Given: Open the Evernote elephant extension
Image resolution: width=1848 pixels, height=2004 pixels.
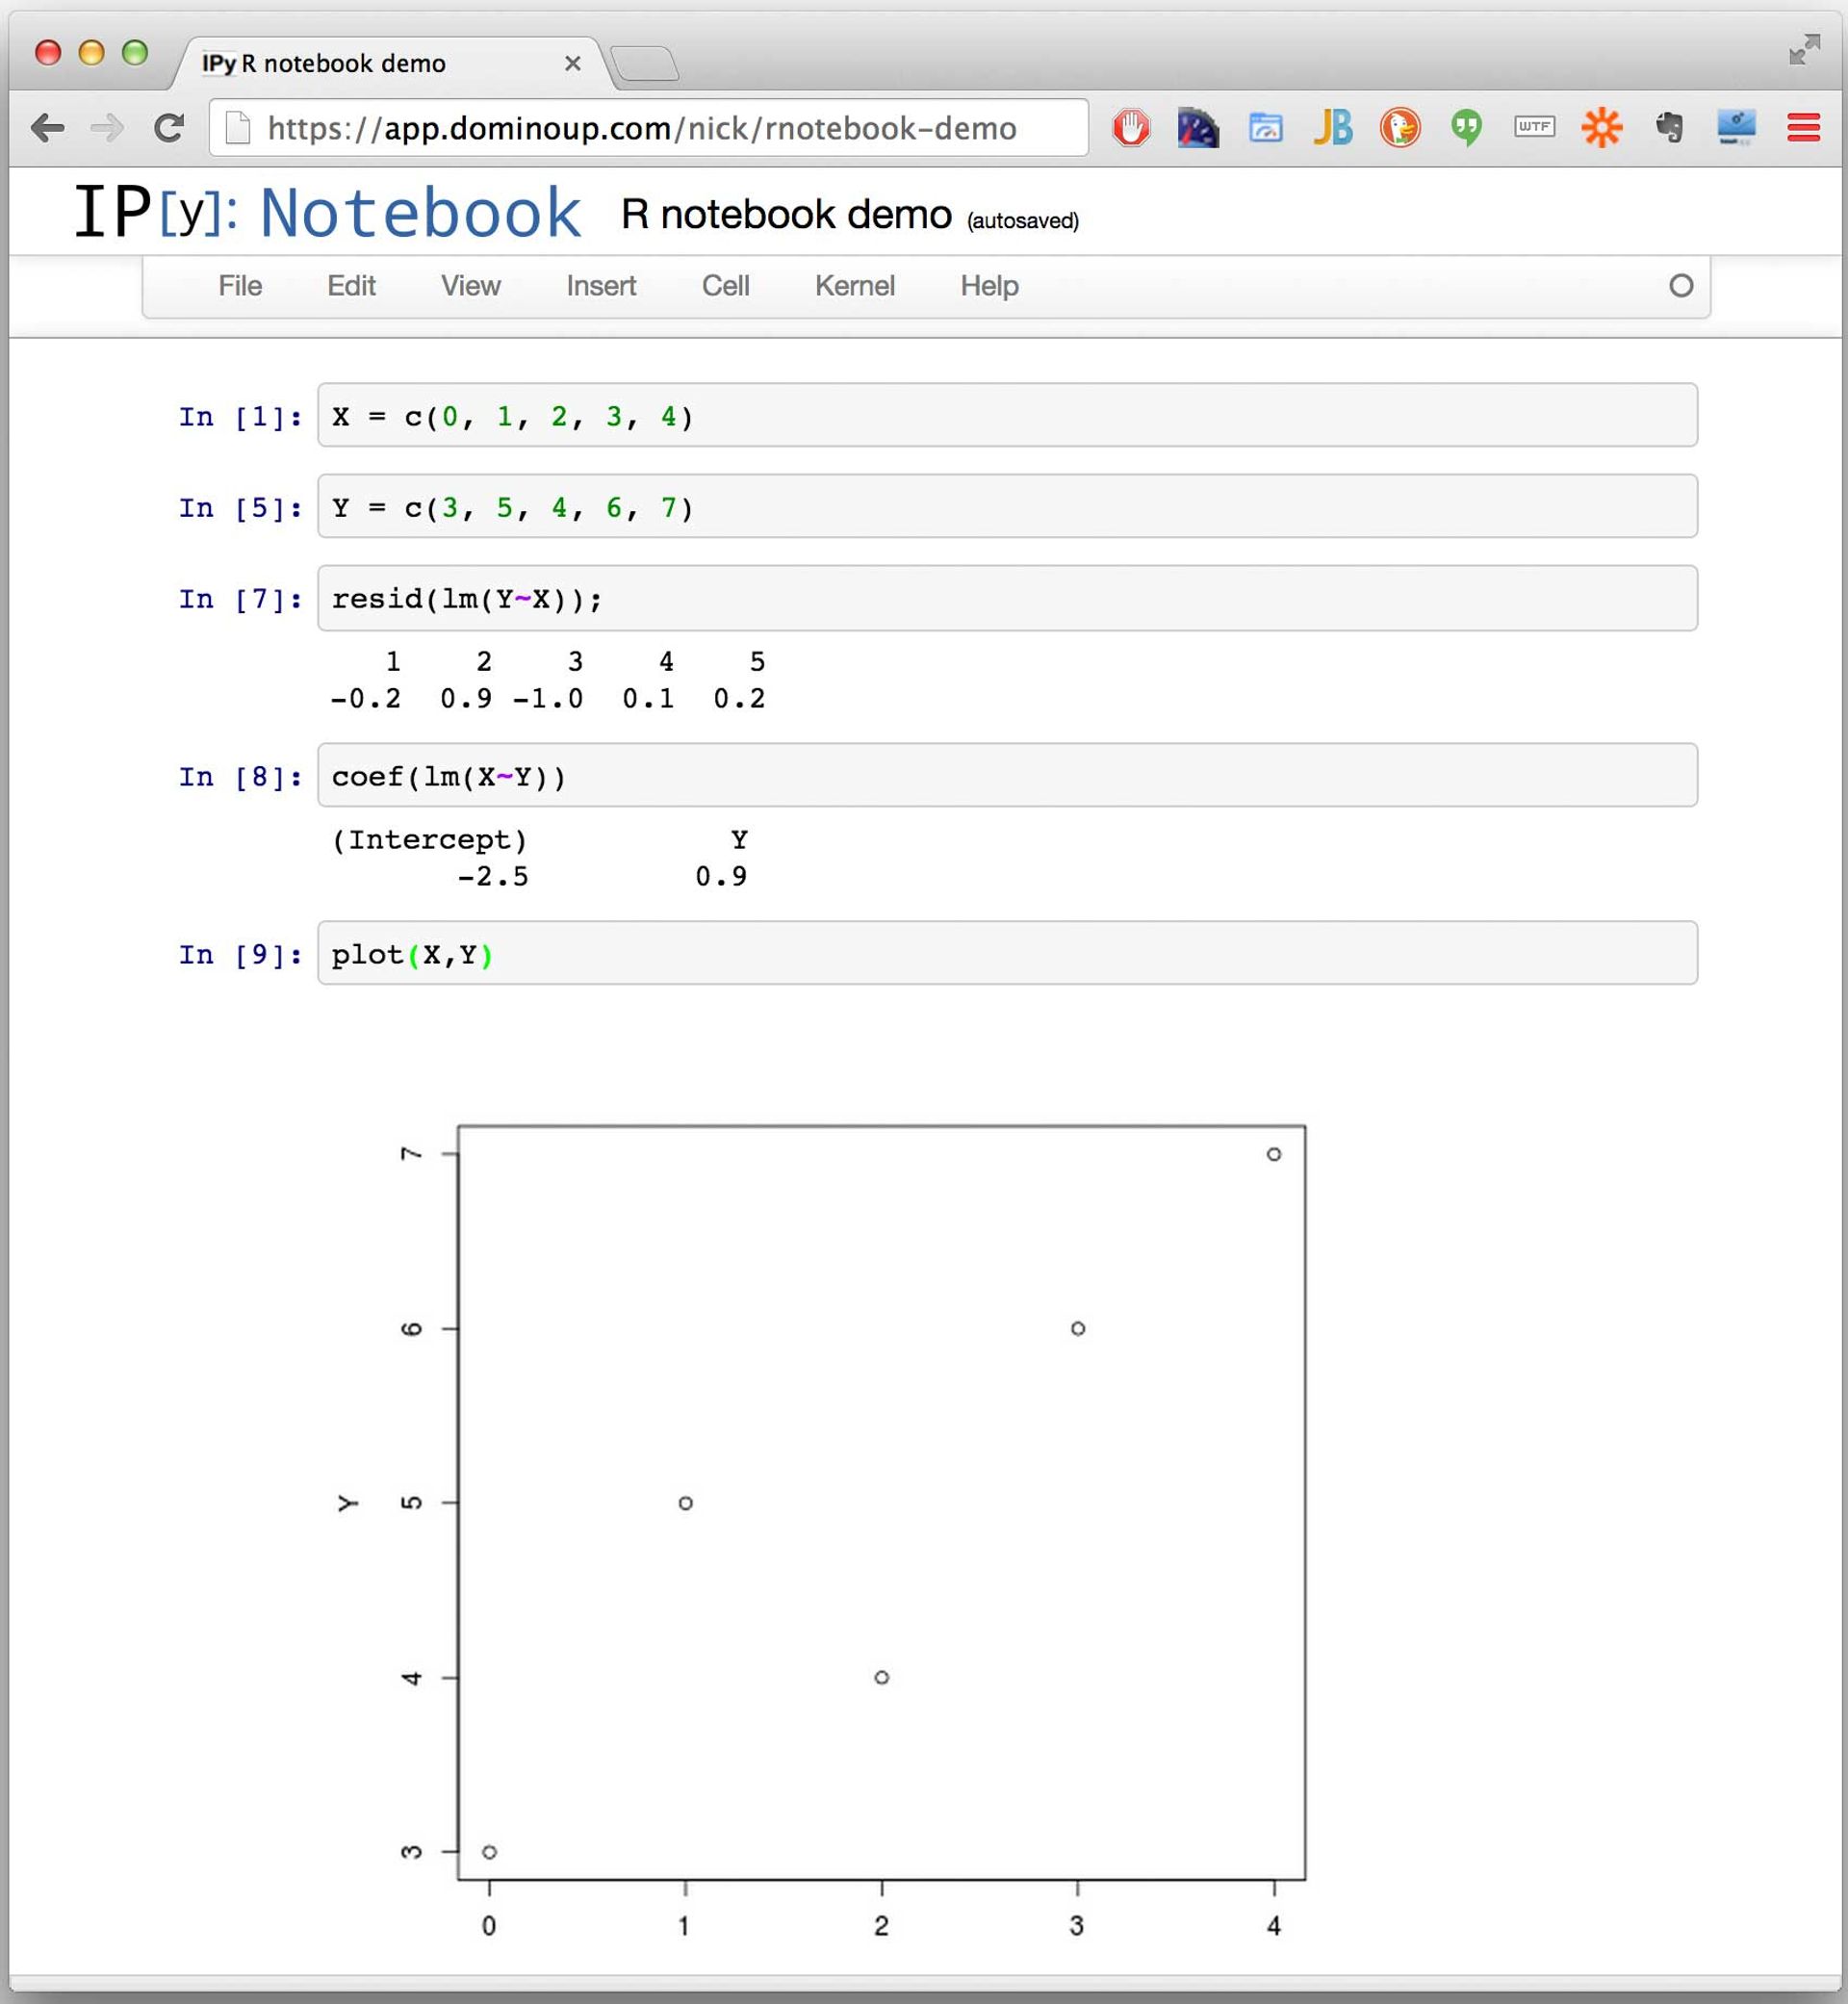Looking at the screenshot, I should 1669,128.
